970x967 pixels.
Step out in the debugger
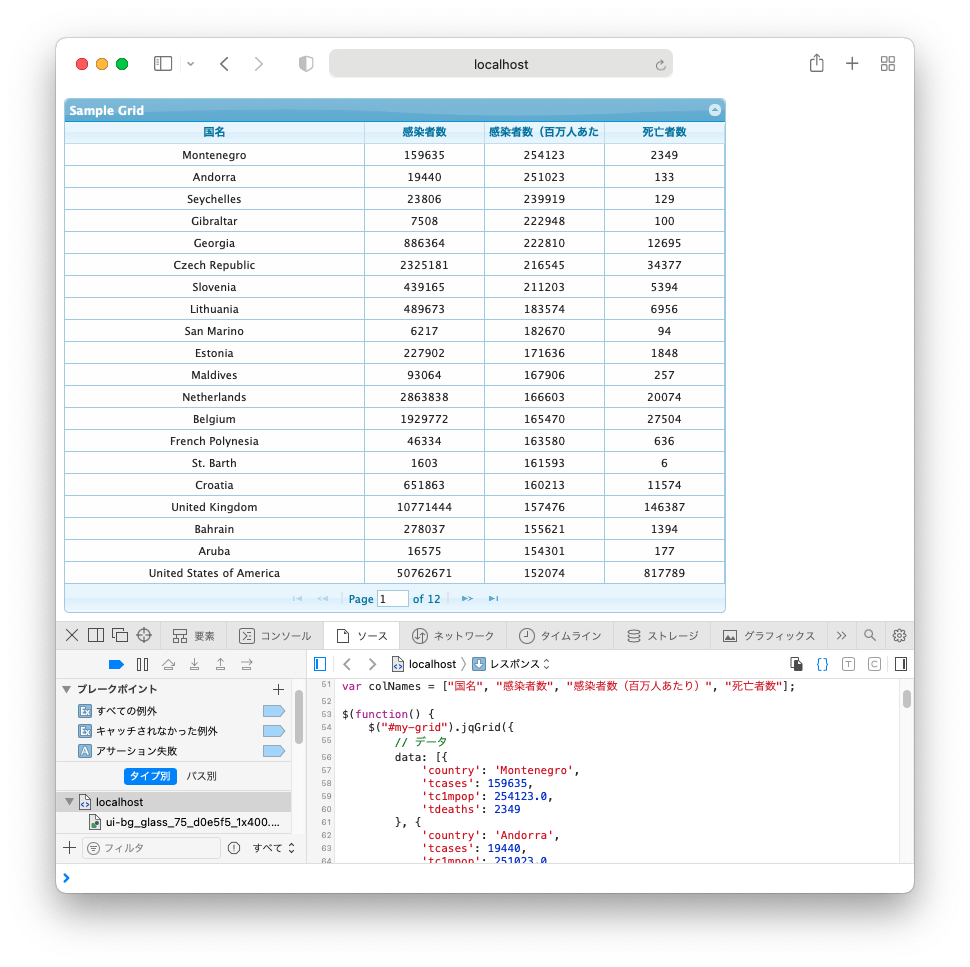point(220,664)
